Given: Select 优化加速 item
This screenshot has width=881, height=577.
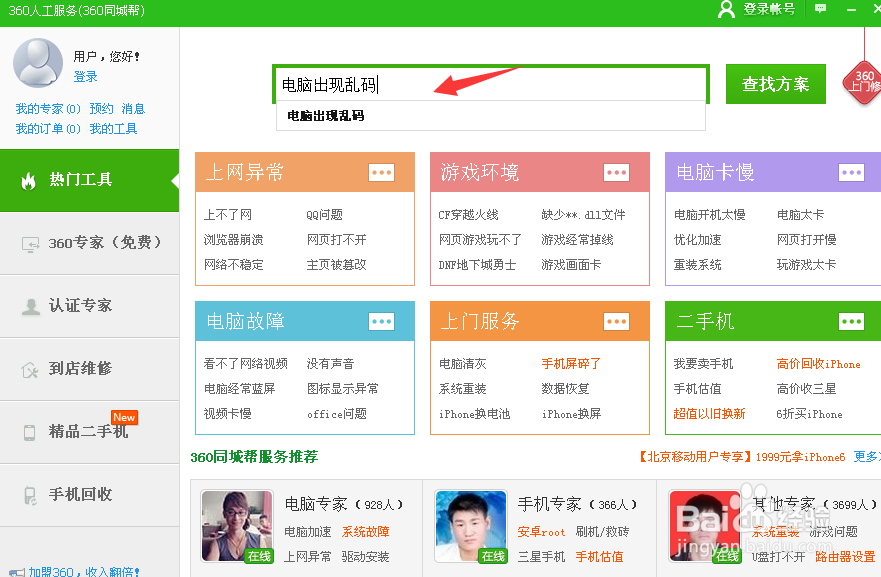Looking at the screenshot, I should pos(697,240).
